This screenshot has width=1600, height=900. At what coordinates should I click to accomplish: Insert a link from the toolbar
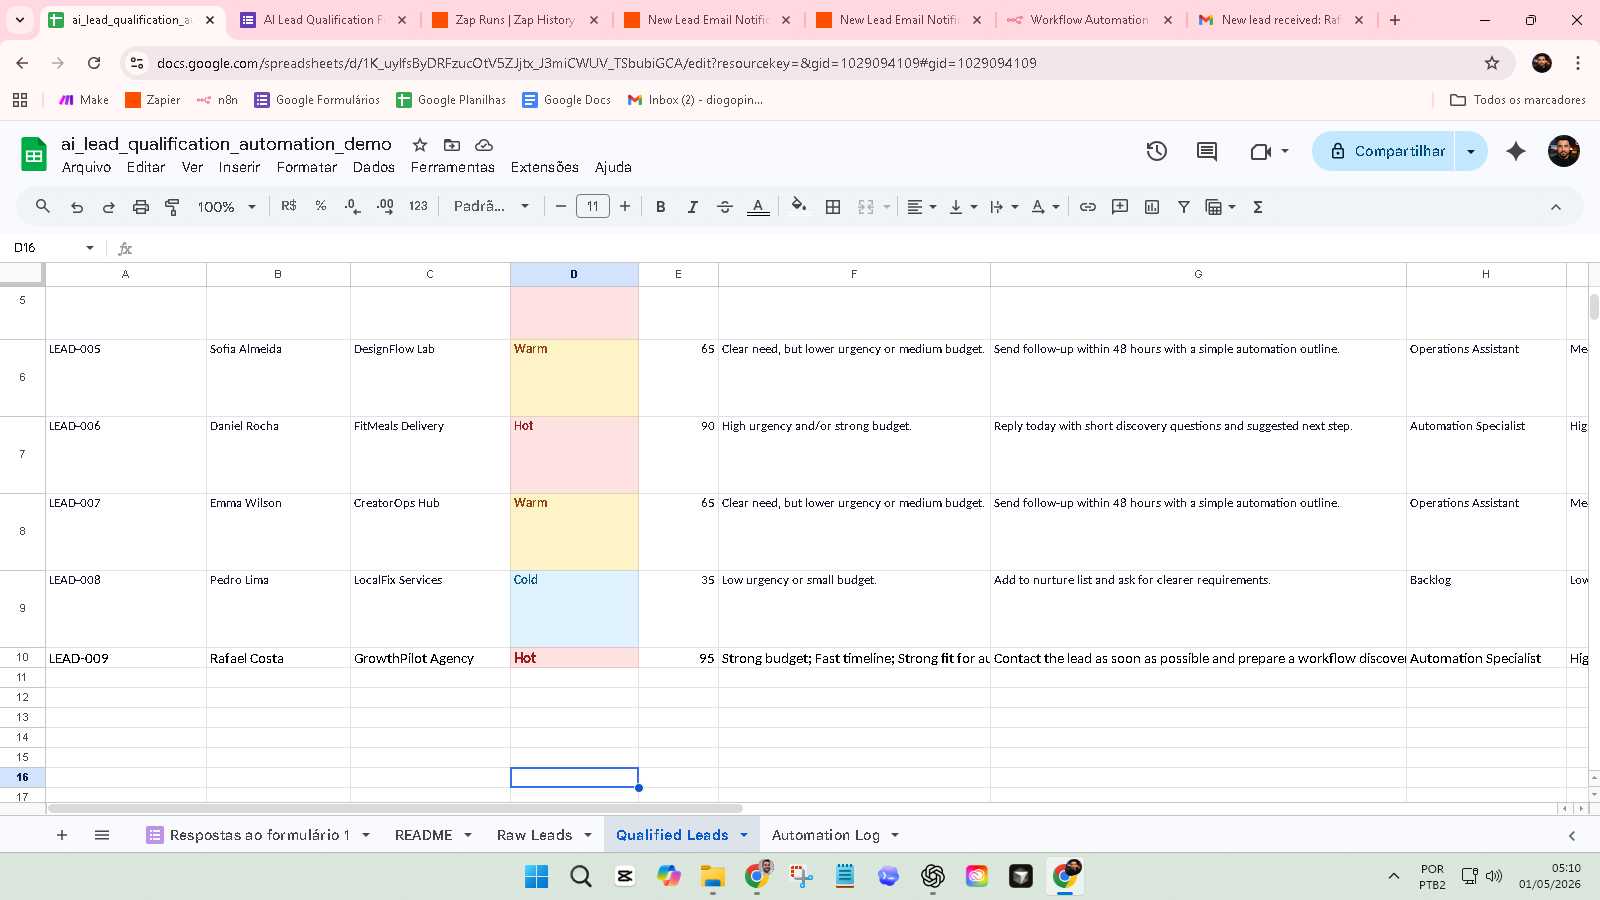[x=1088, y=207]
